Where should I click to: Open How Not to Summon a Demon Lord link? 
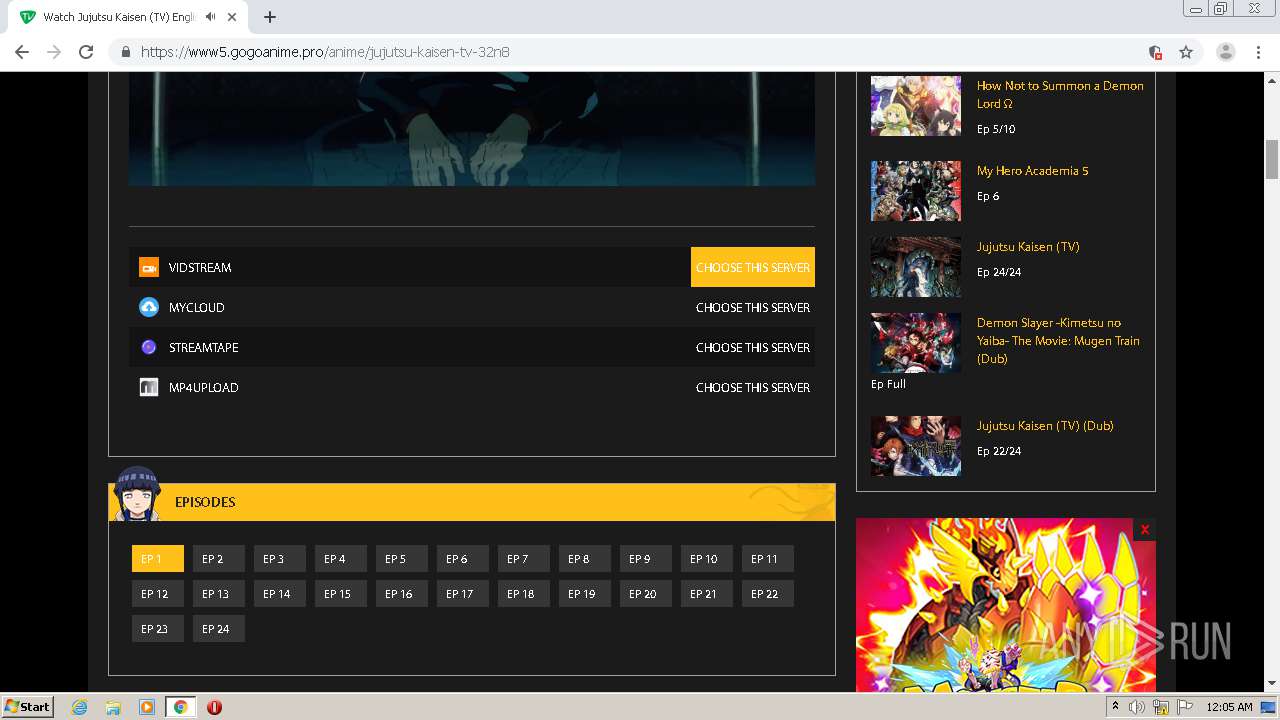[1060, 94]
